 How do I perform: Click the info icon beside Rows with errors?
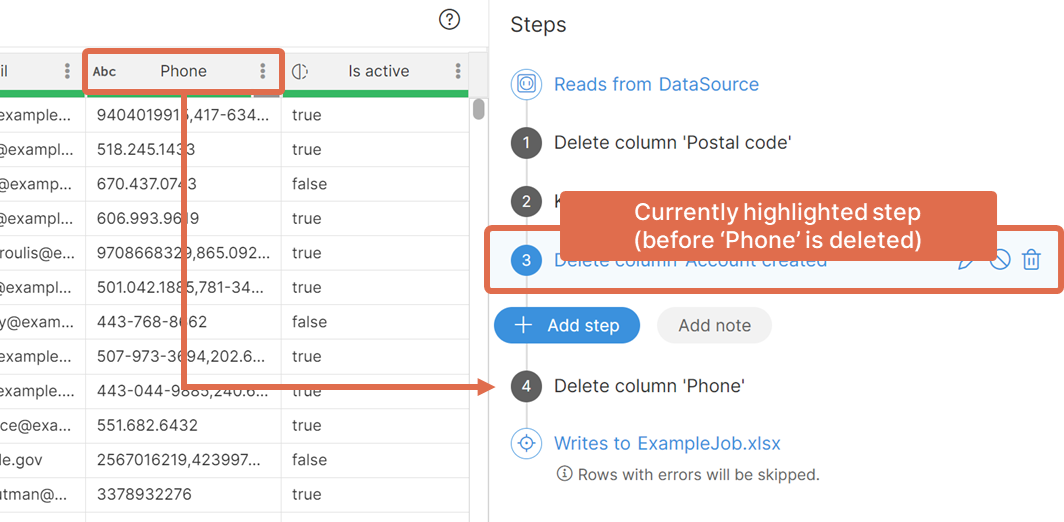564,474
